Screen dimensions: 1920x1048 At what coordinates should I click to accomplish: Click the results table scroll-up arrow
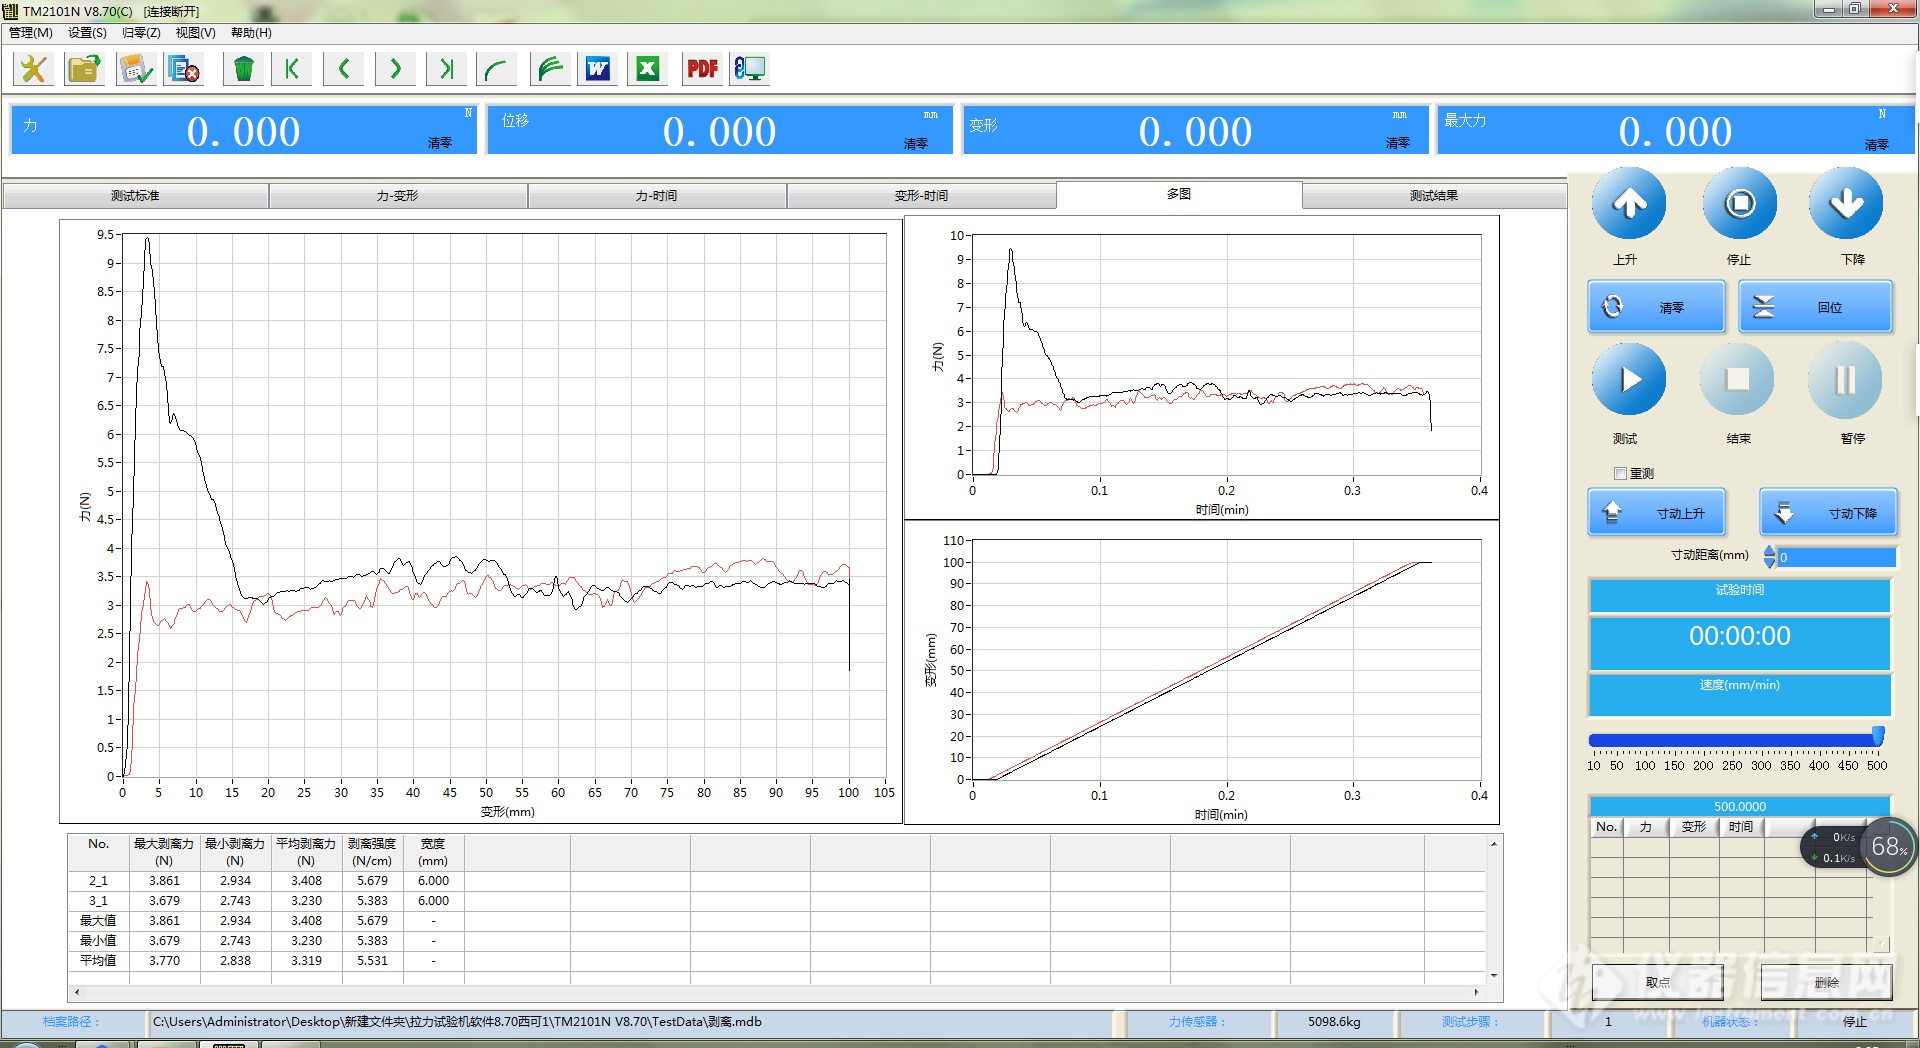coord(1494,844)
